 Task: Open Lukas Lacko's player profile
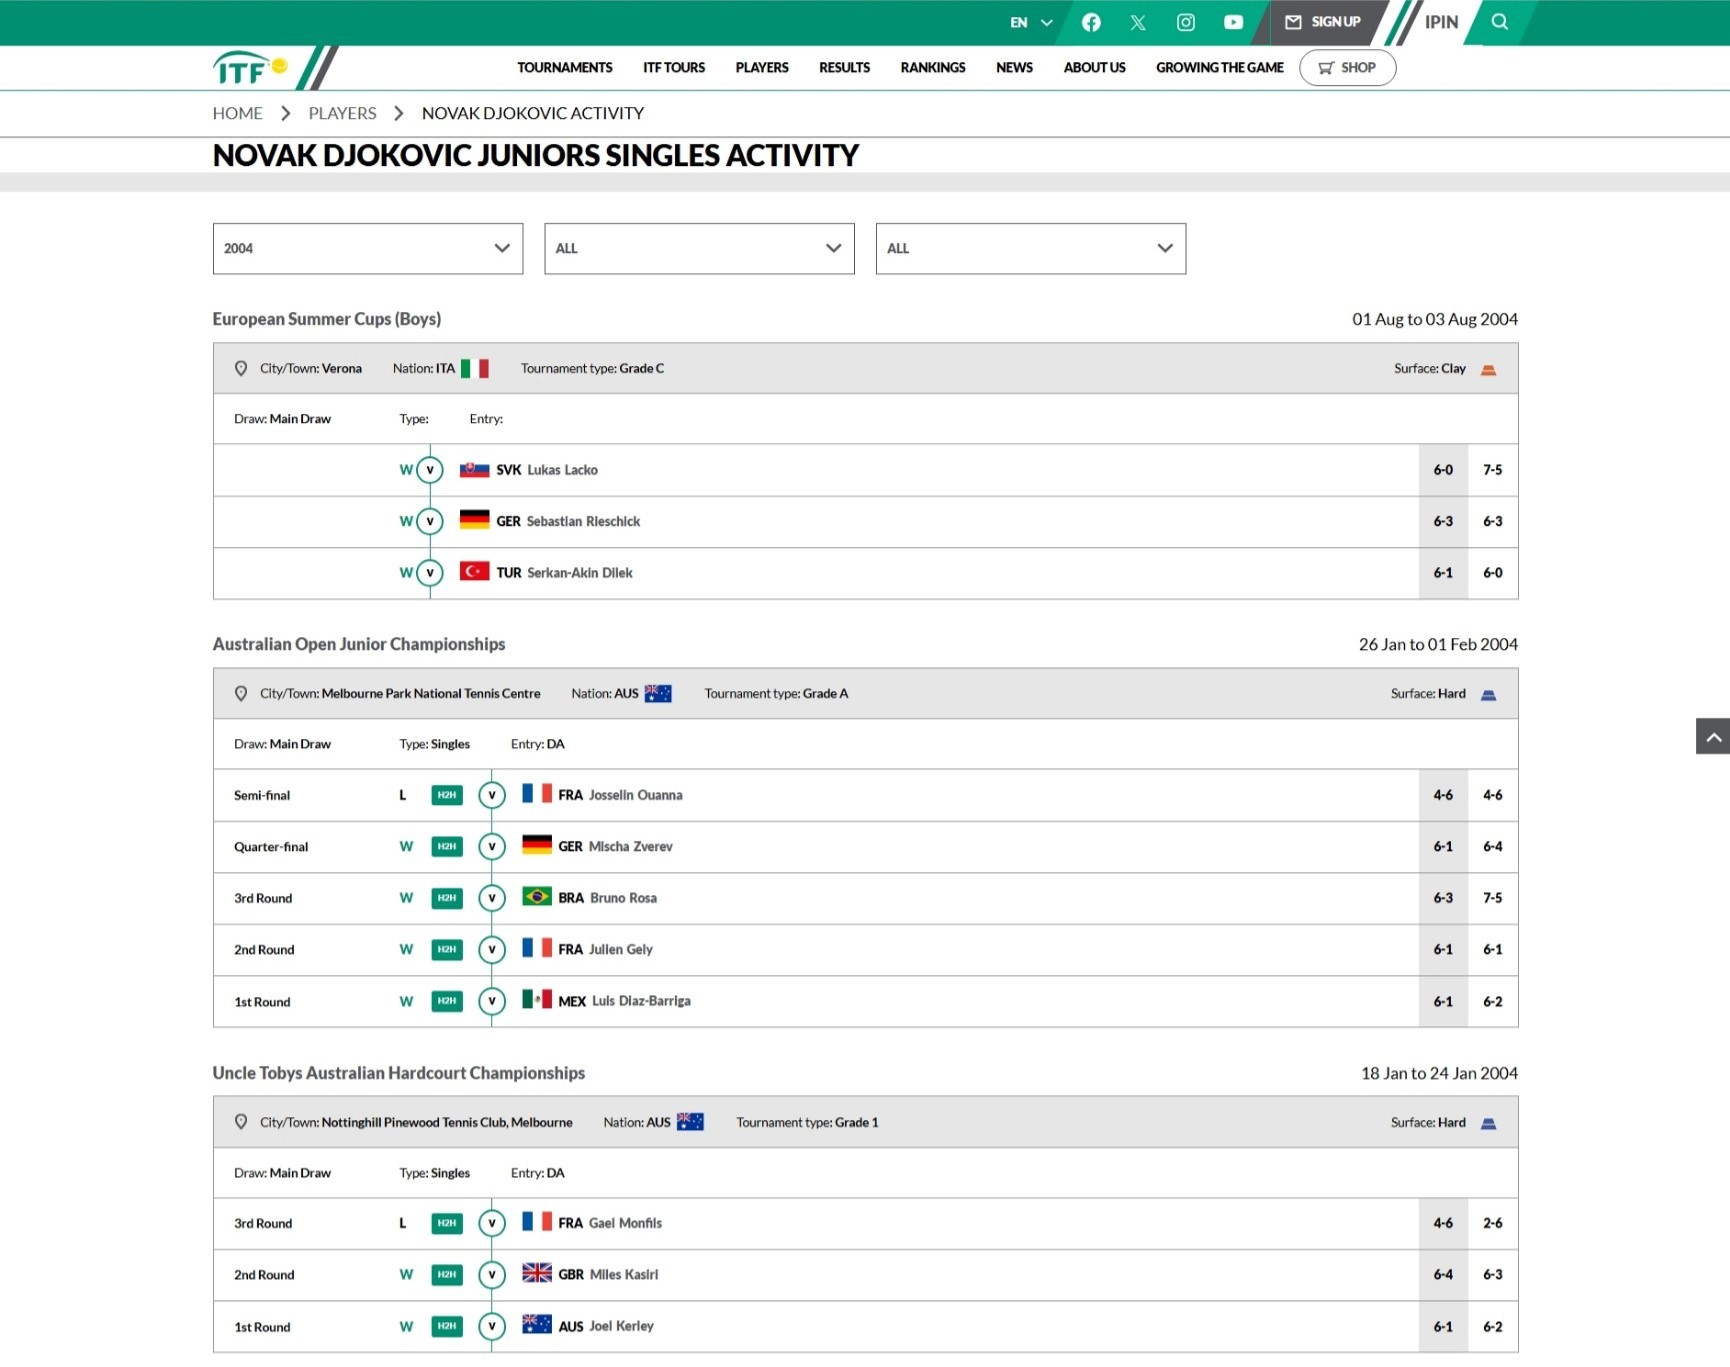coord(563,470)
